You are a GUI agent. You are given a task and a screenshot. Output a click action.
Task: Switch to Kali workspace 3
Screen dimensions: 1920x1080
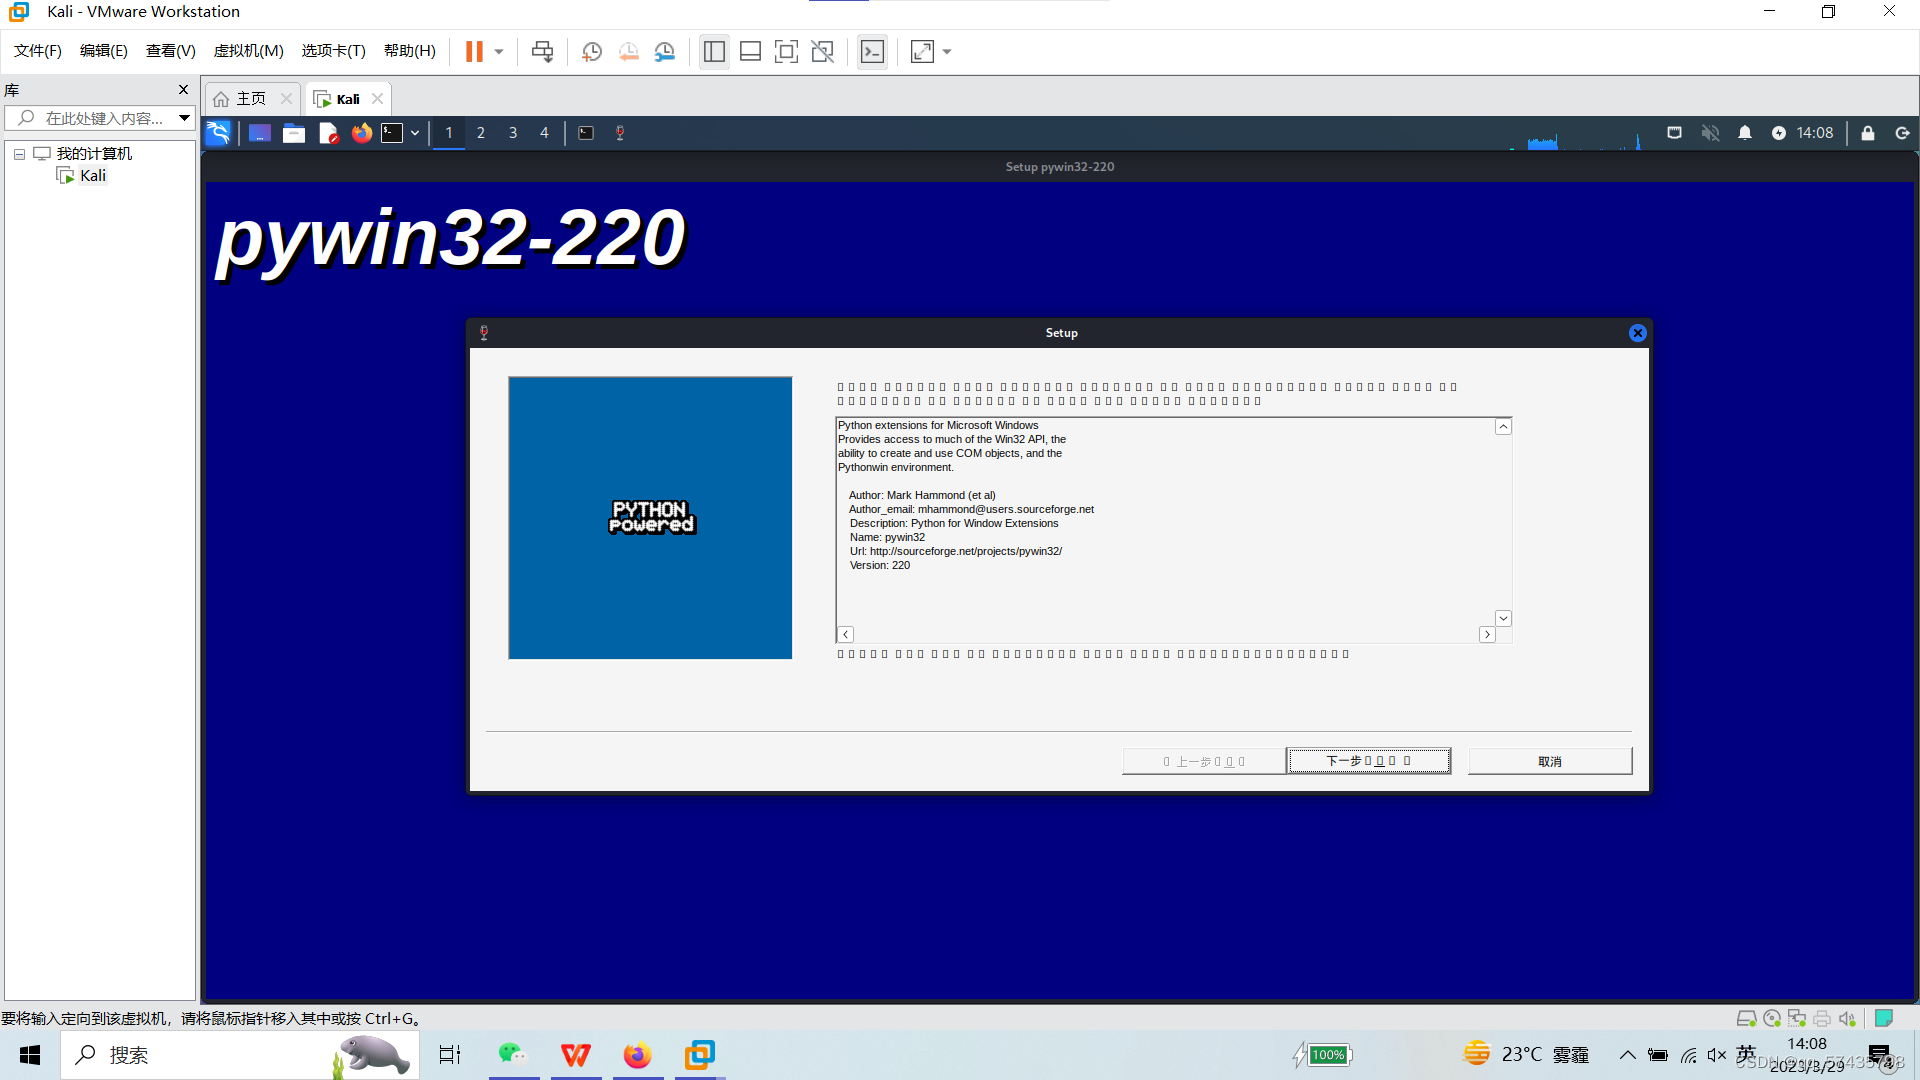click(513, 133)
